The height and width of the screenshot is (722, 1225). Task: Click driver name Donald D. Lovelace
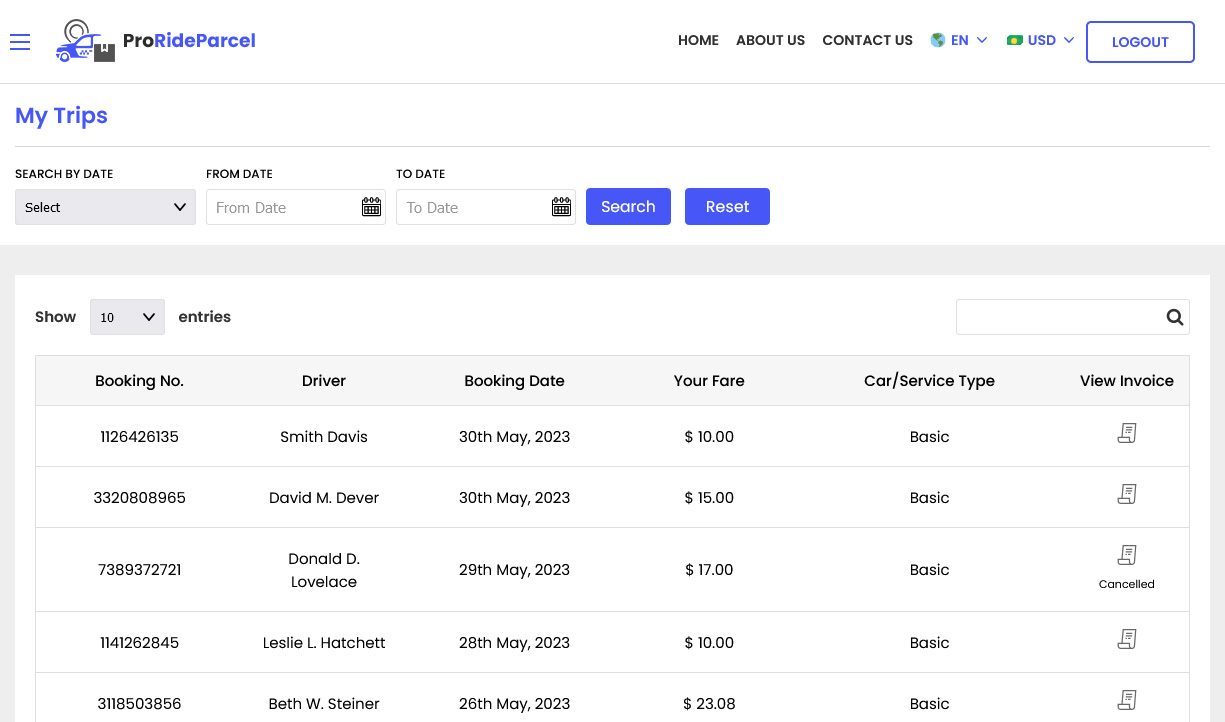[x=324, y=570]
